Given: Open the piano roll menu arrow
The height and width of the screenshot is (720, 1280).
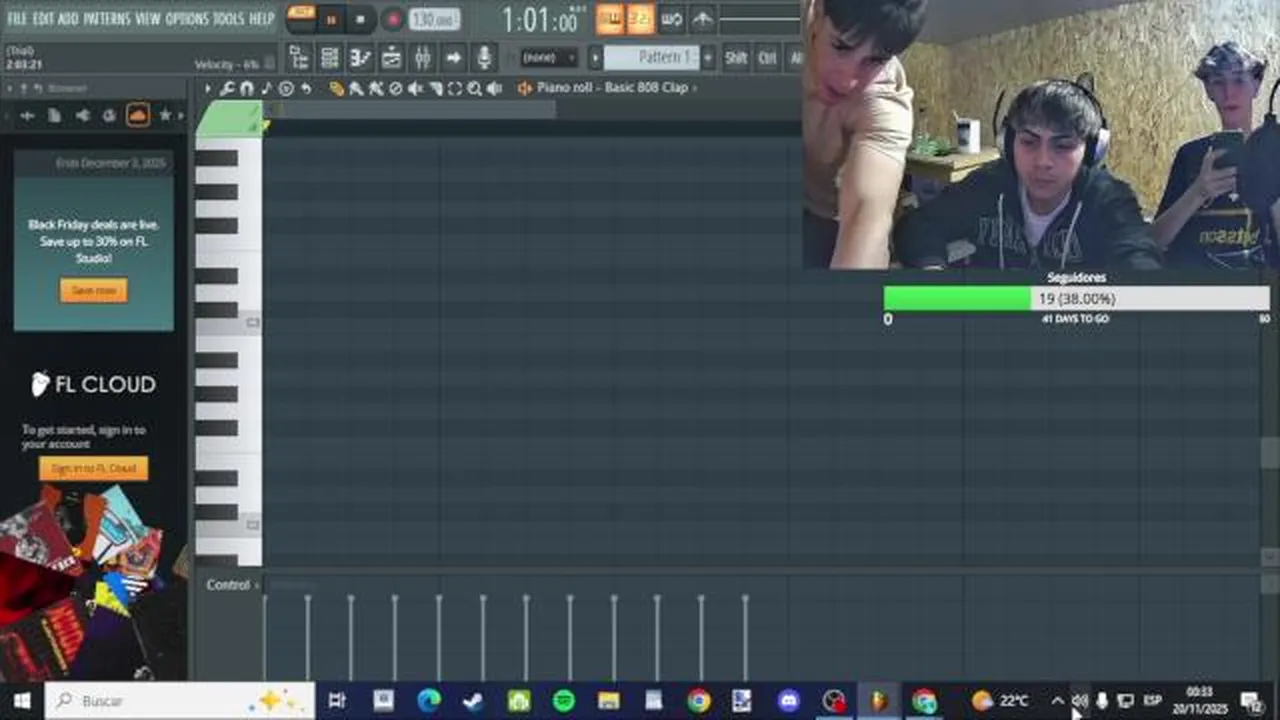Looking at the screenshot, I should point(208,88).
